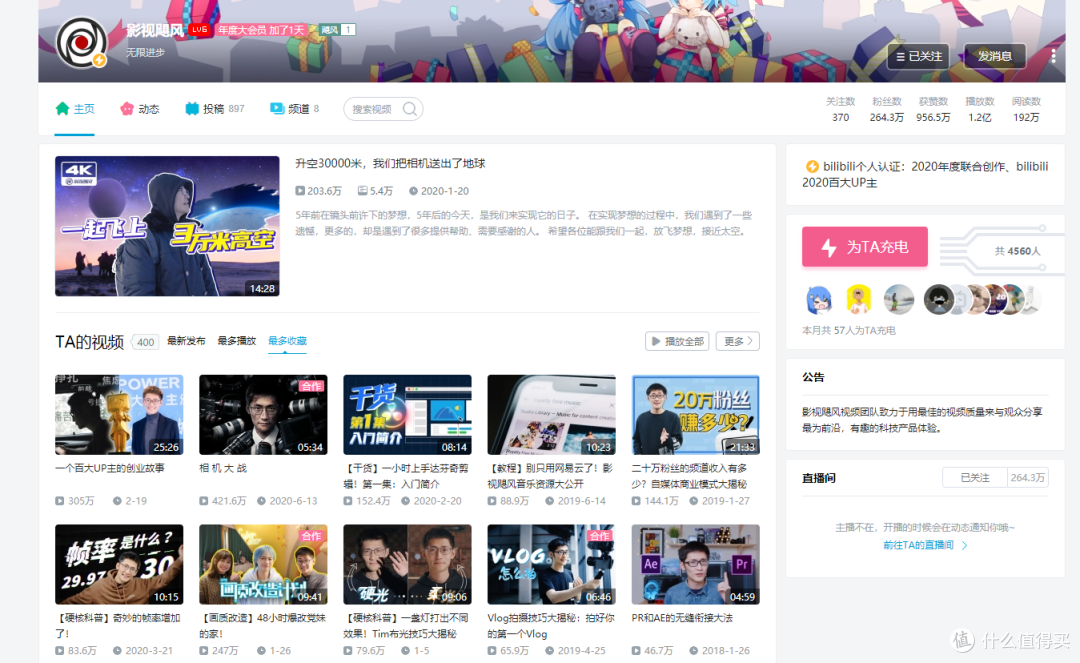Open 一个百大UP主的创业故事 thumbnail

pos(119,414)
